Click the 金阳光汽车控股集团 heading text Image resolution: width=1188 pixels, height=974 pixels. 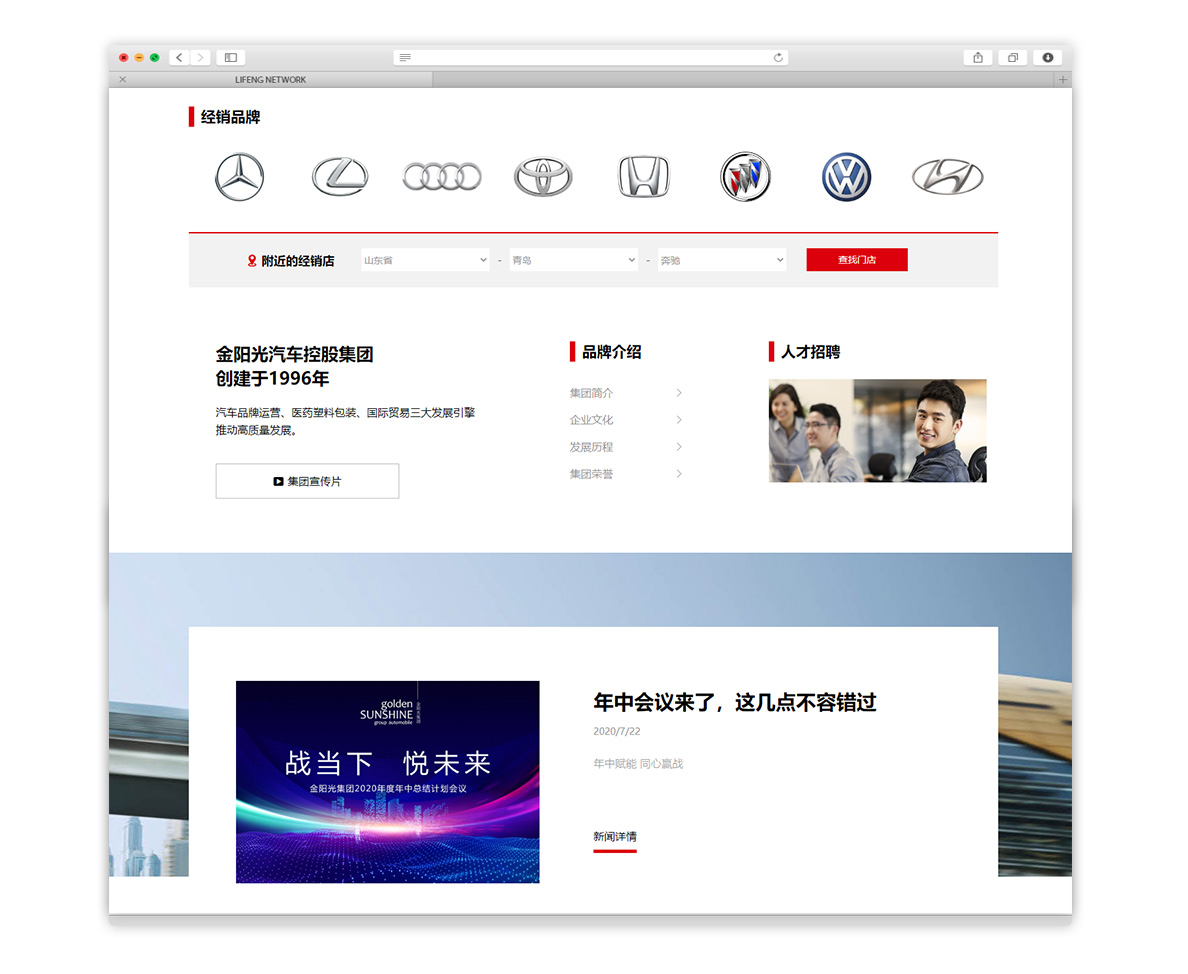[x=294, y=354]
